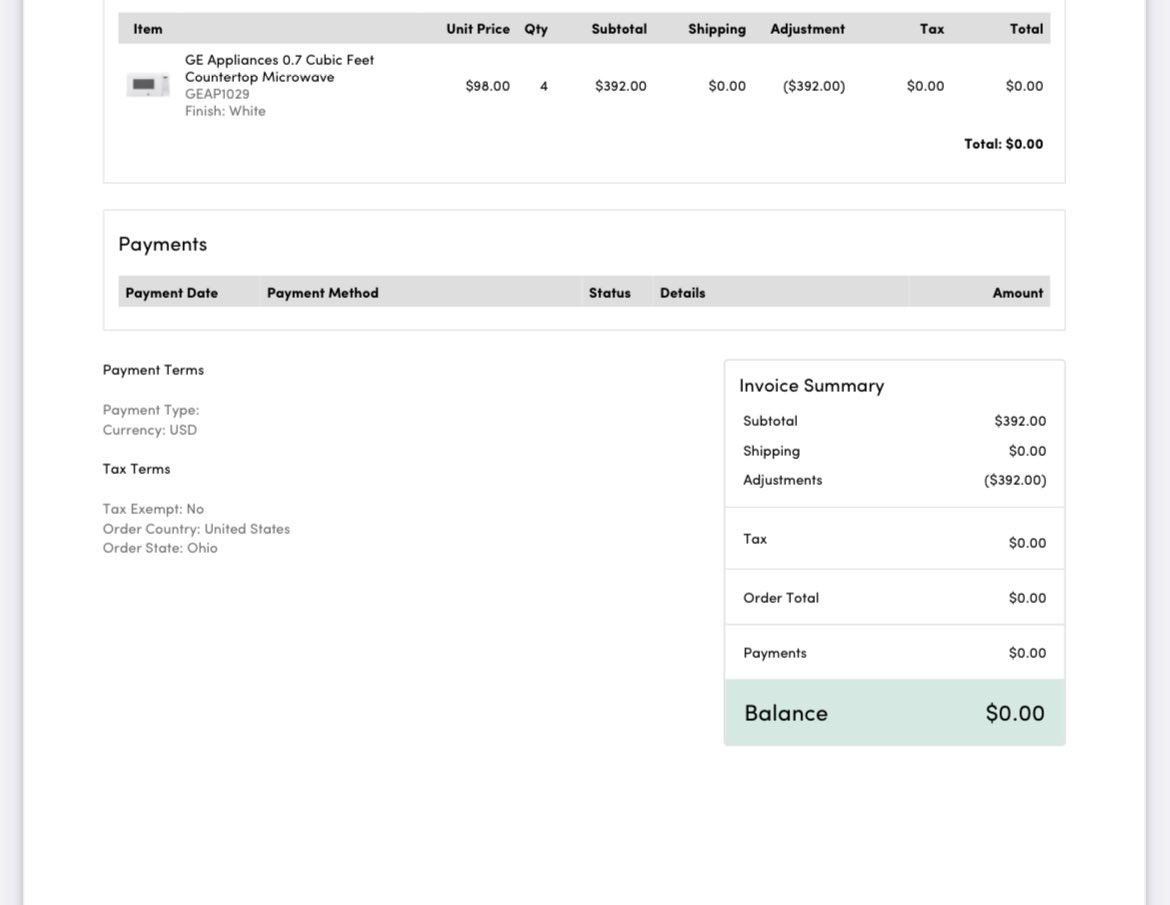Screen dimensions: 1170x905
Task: Click the Shipping column header in the item table
Action: coord(716,29)
